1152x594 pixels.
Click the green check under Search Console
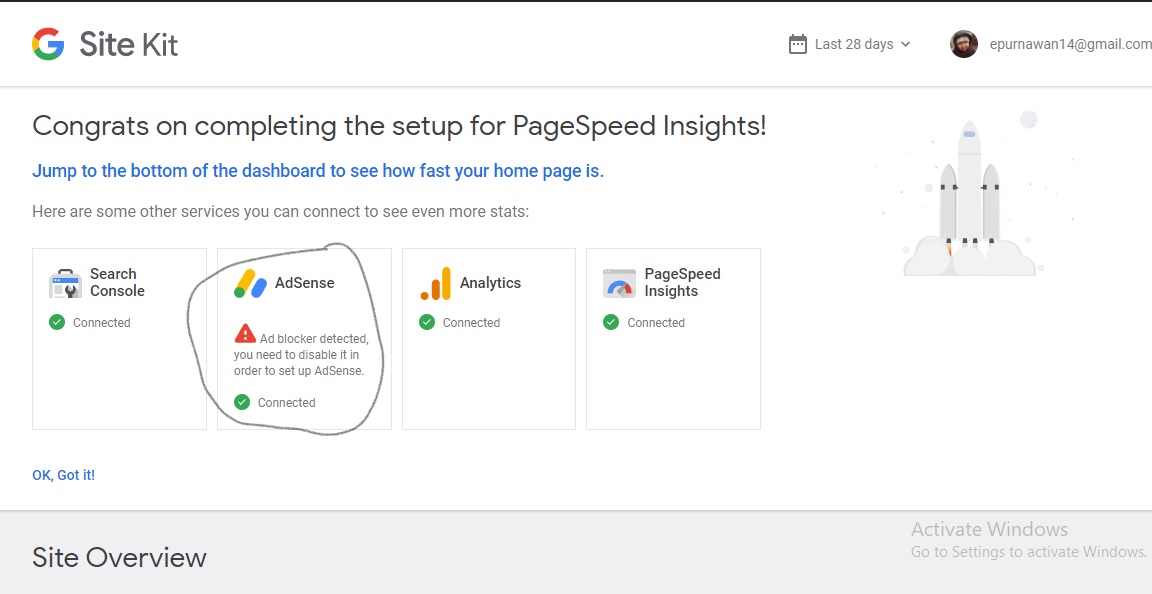(x=57, y=322)
